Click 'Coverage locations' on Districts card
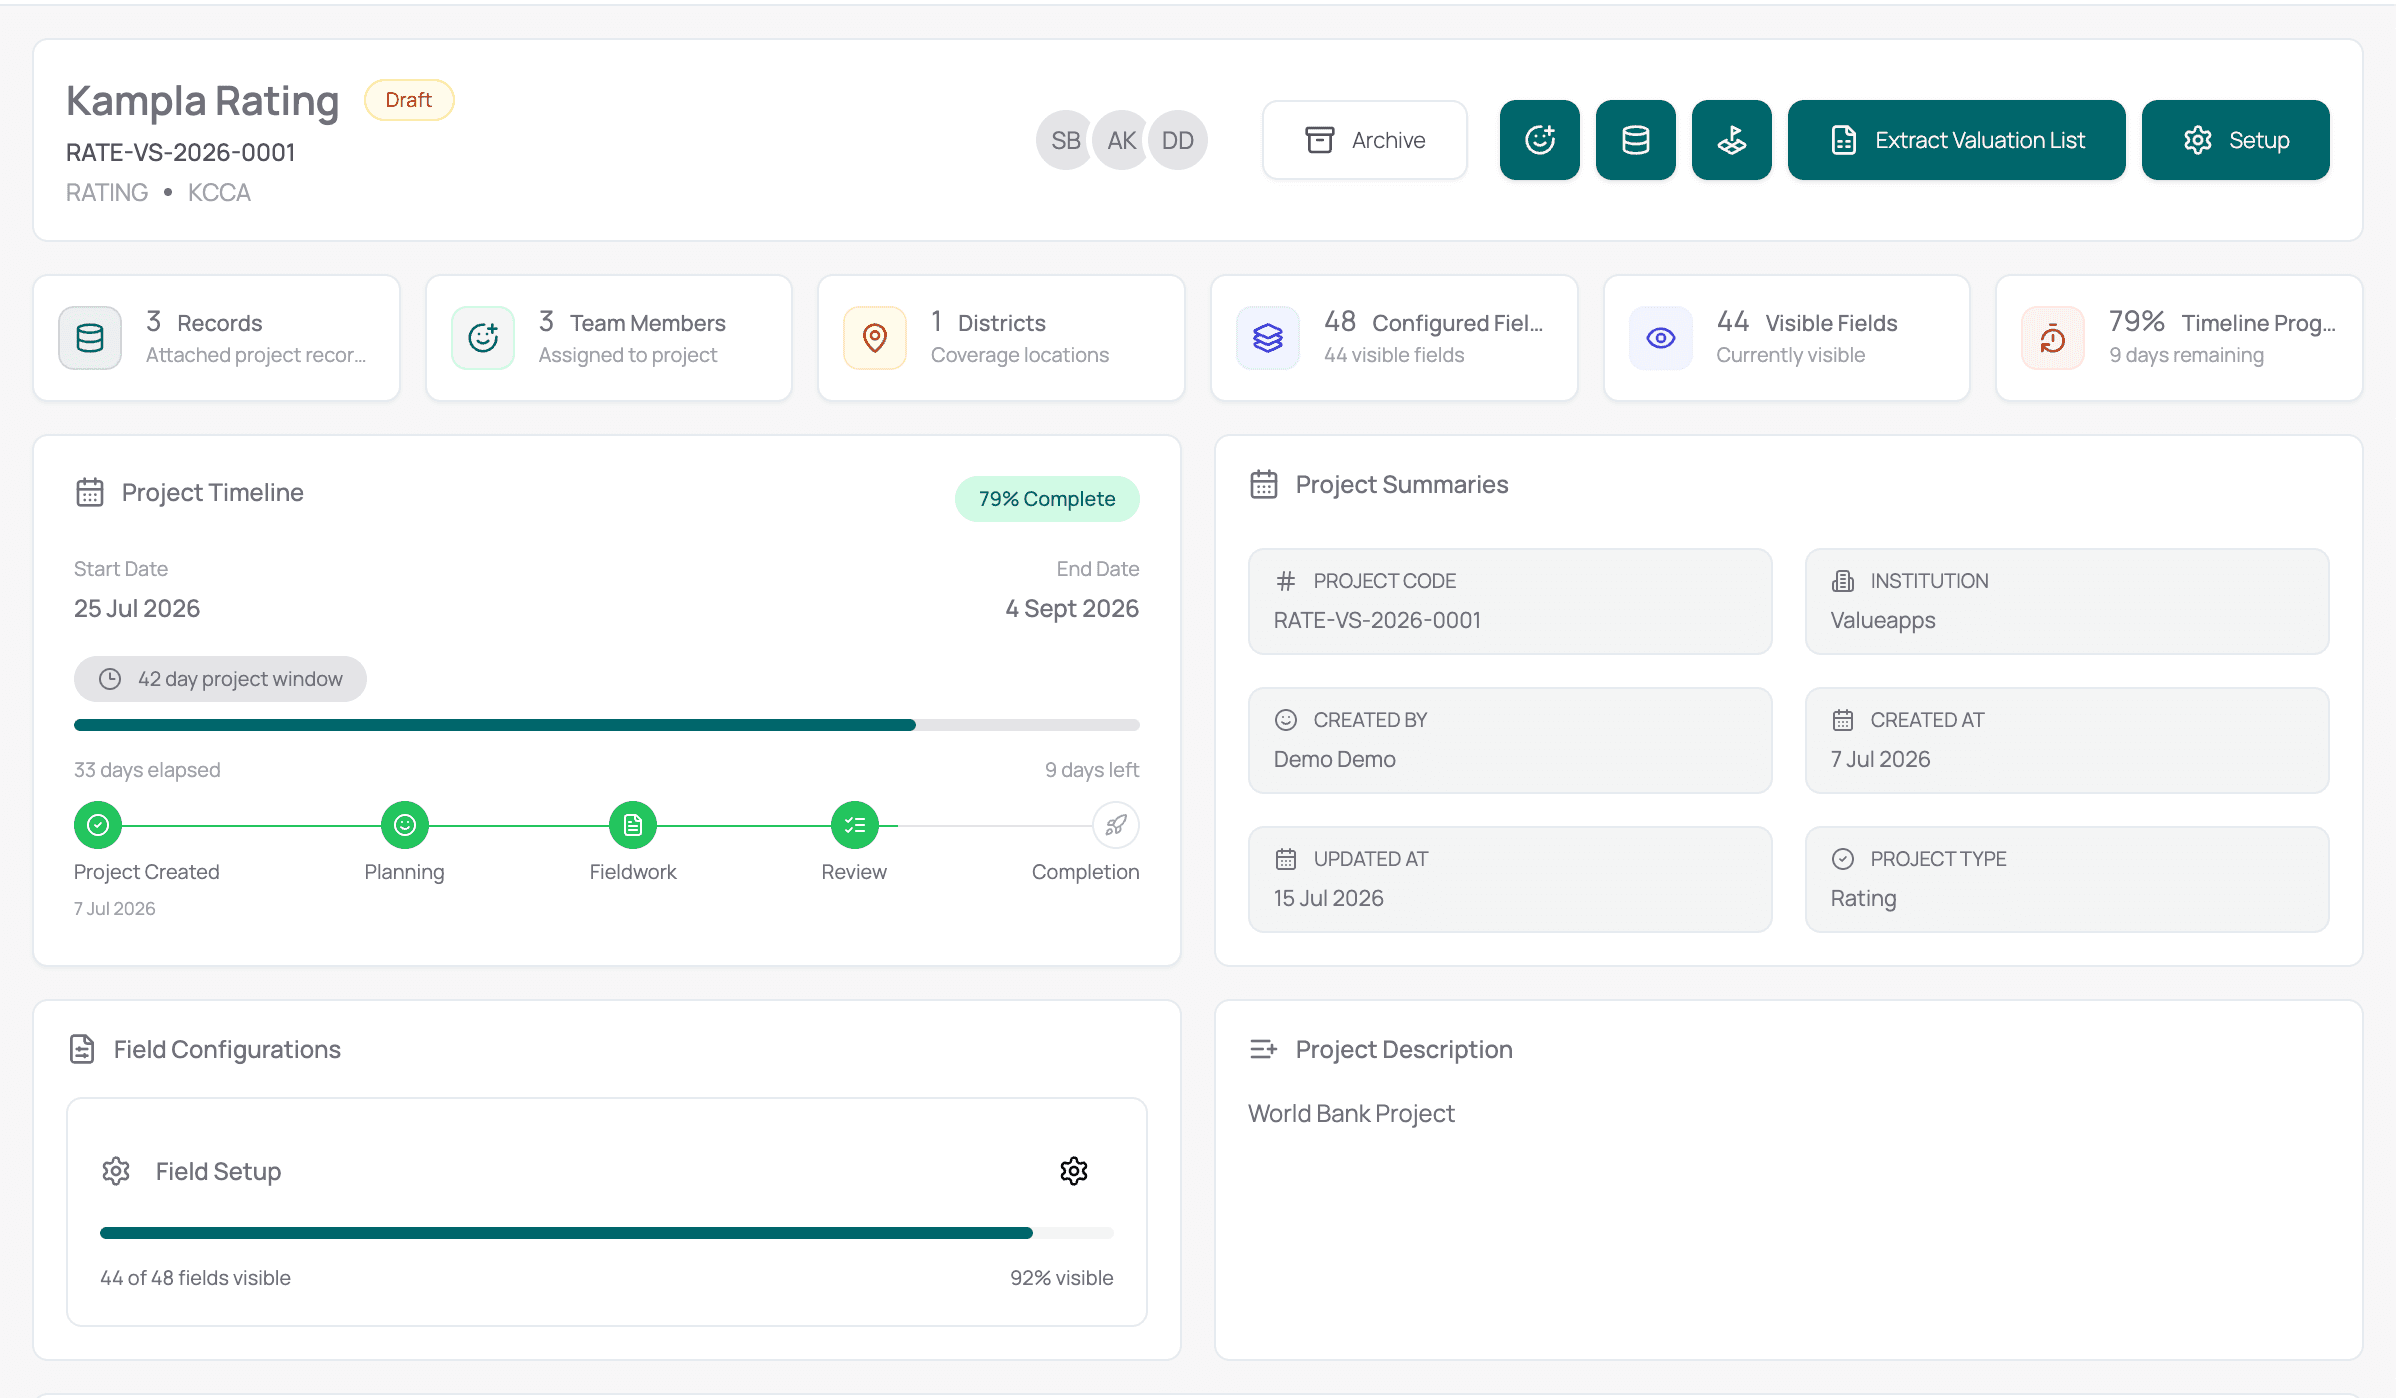Image resolution: width=2396 pixels, height=1398 pixels. coord(1020,355)
